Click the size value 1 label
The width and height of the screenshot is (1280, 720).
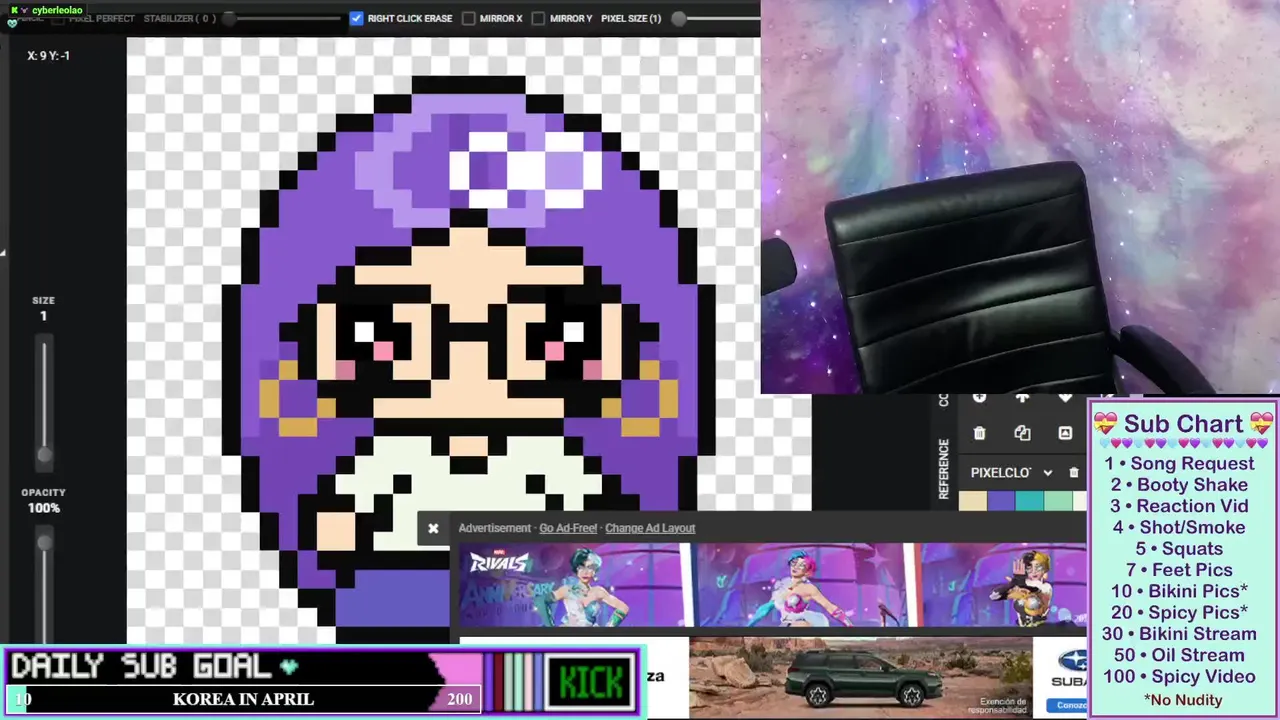(43, 316)
